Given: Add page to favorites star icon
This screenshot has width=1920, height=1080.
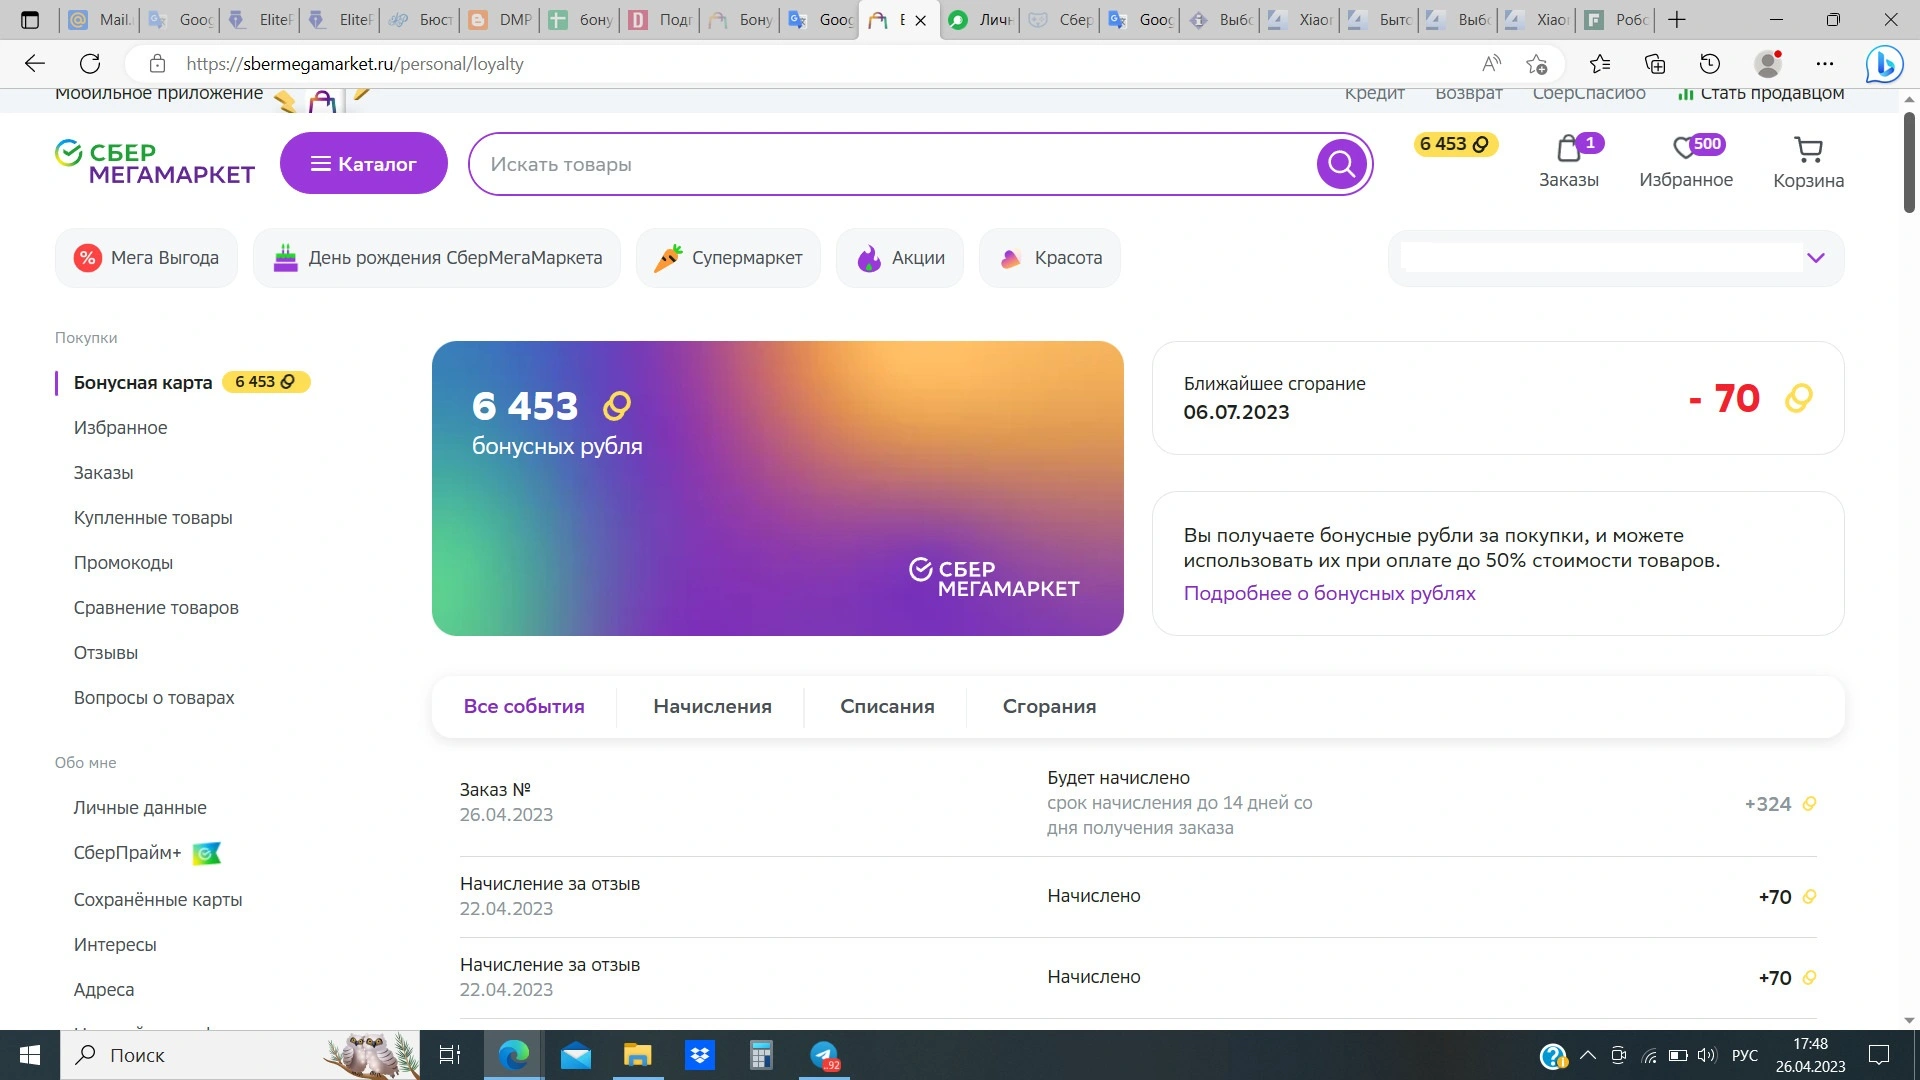Looking at the screenshot, I should [1537, 64].
